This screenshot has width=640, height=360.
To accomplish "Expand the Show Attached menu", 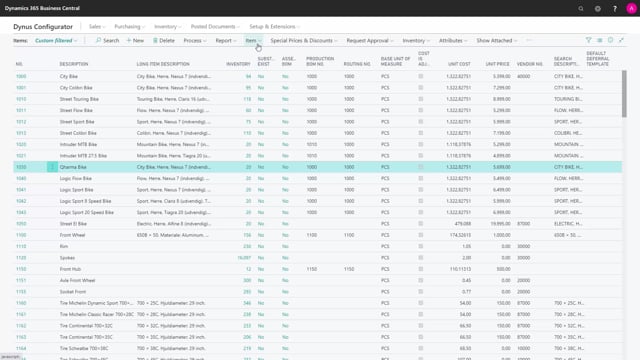I will [497, 40].
